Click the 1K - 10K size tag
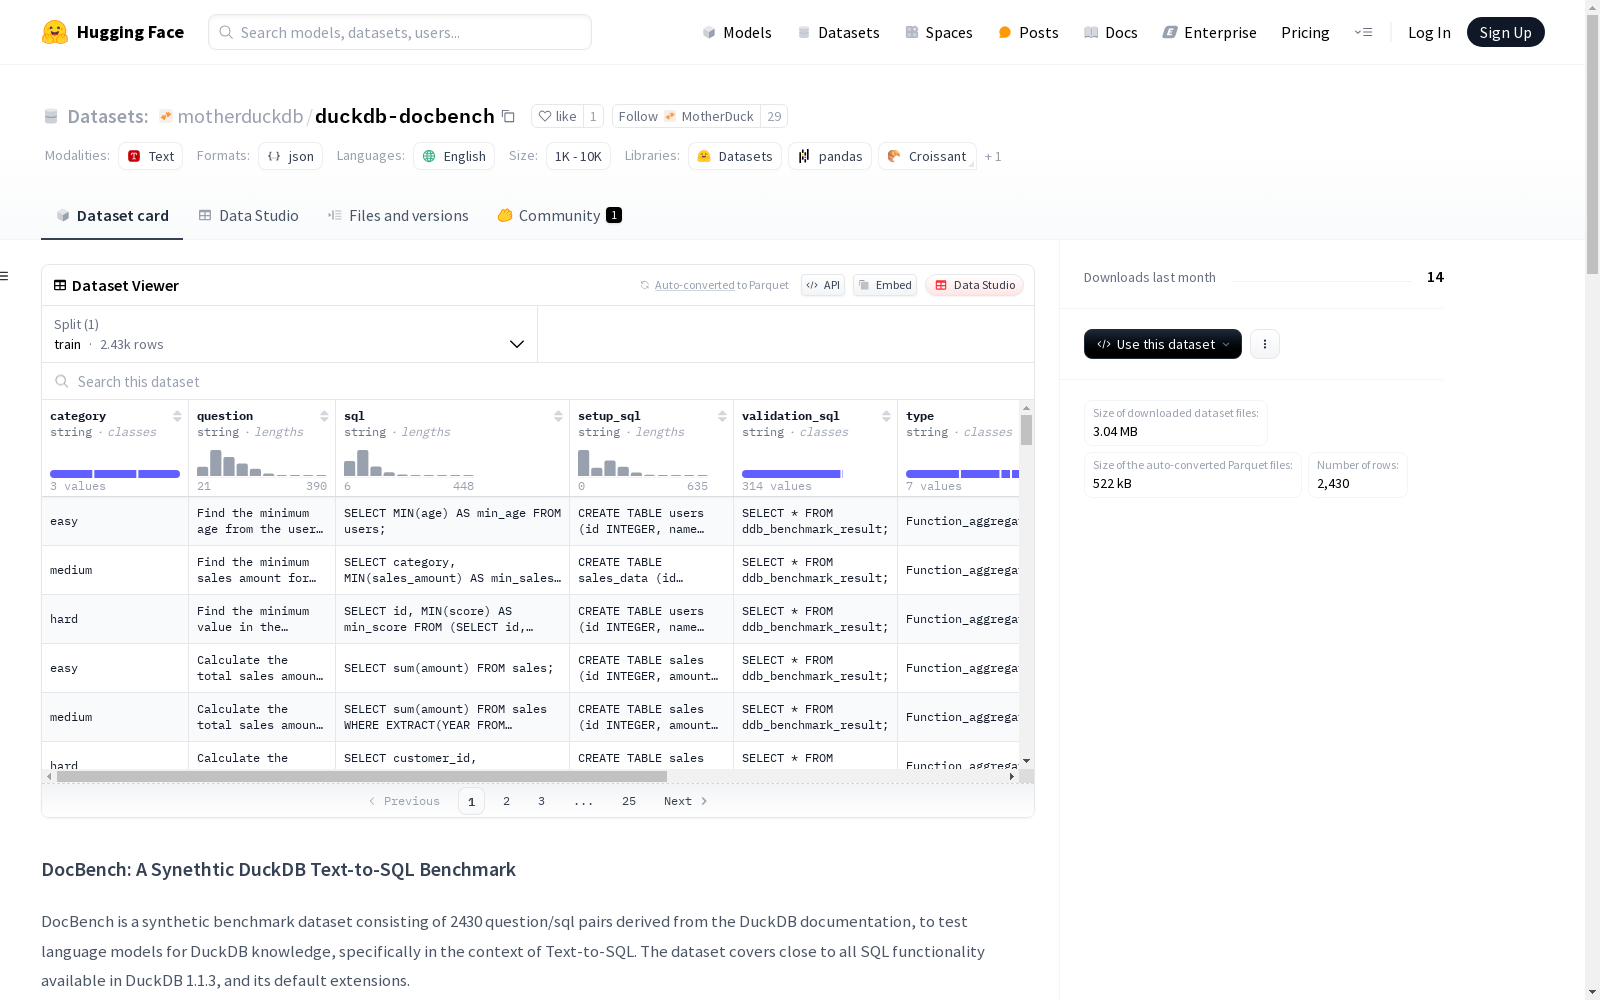1600x1000 pixels. [x=578, y=156]
